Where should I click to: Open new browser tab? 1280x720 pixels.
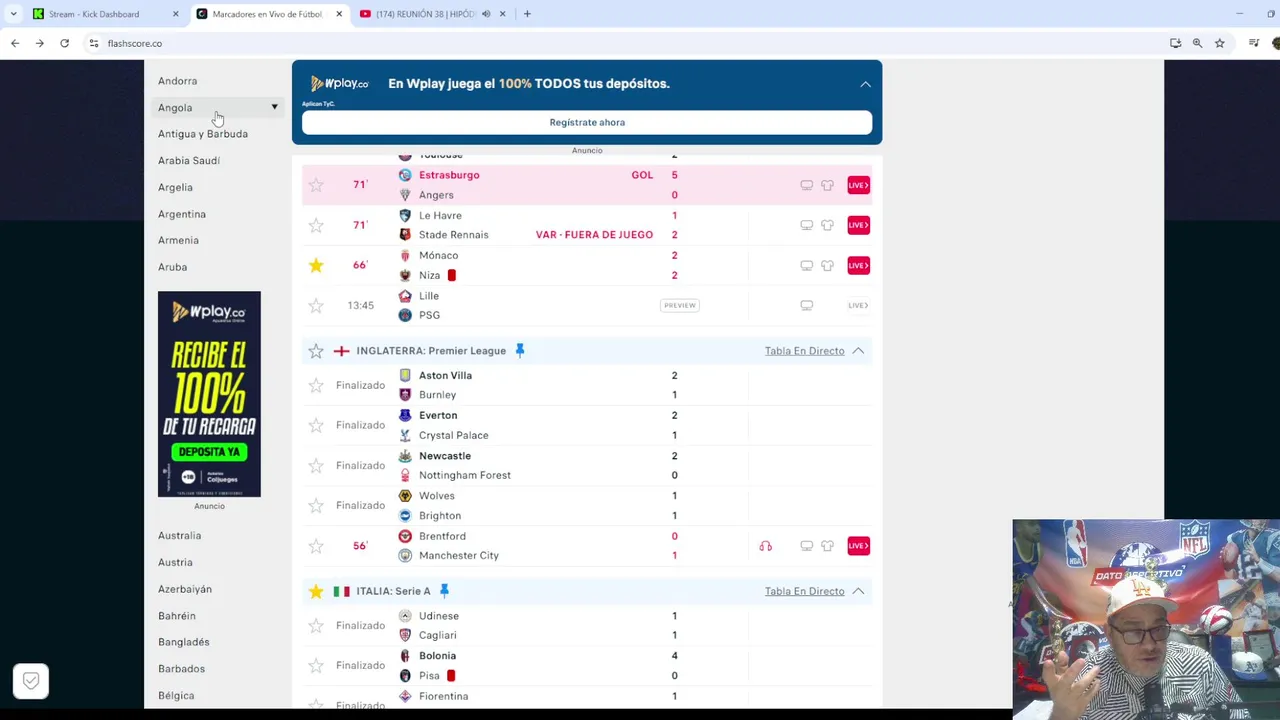point(527,14)
